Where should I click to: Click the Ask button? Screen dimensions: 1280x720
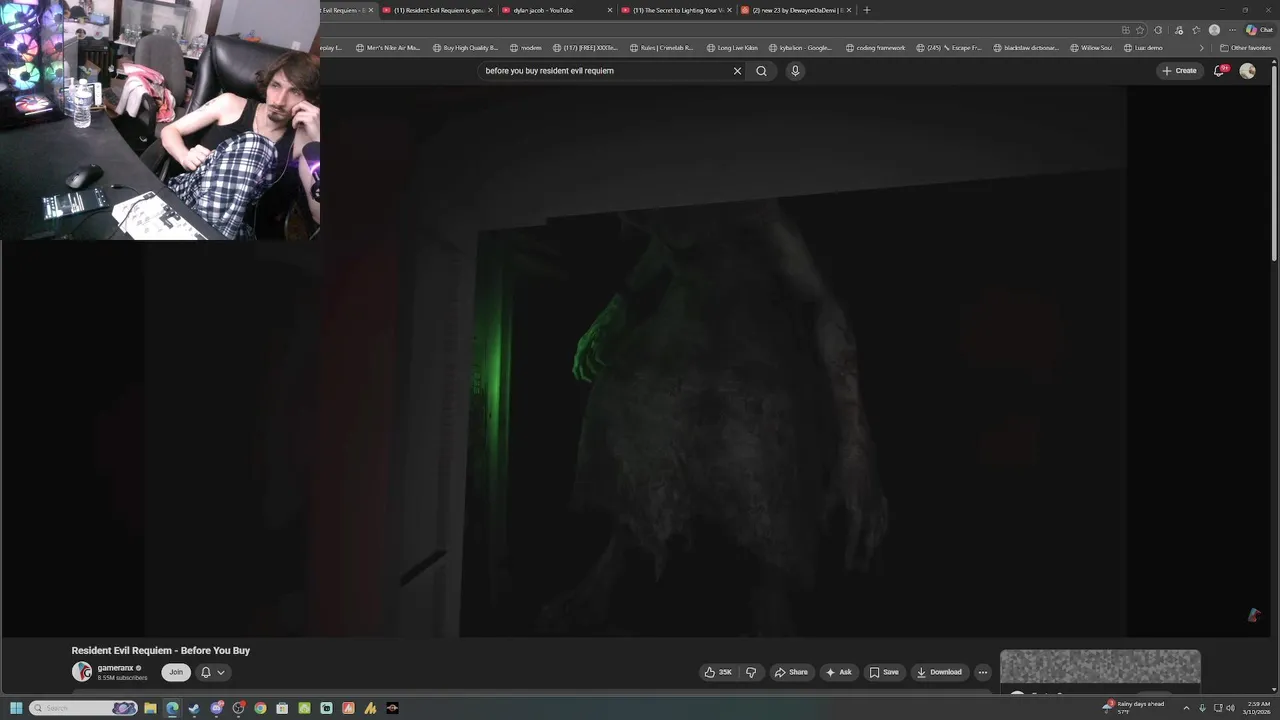tap(838, 672)
